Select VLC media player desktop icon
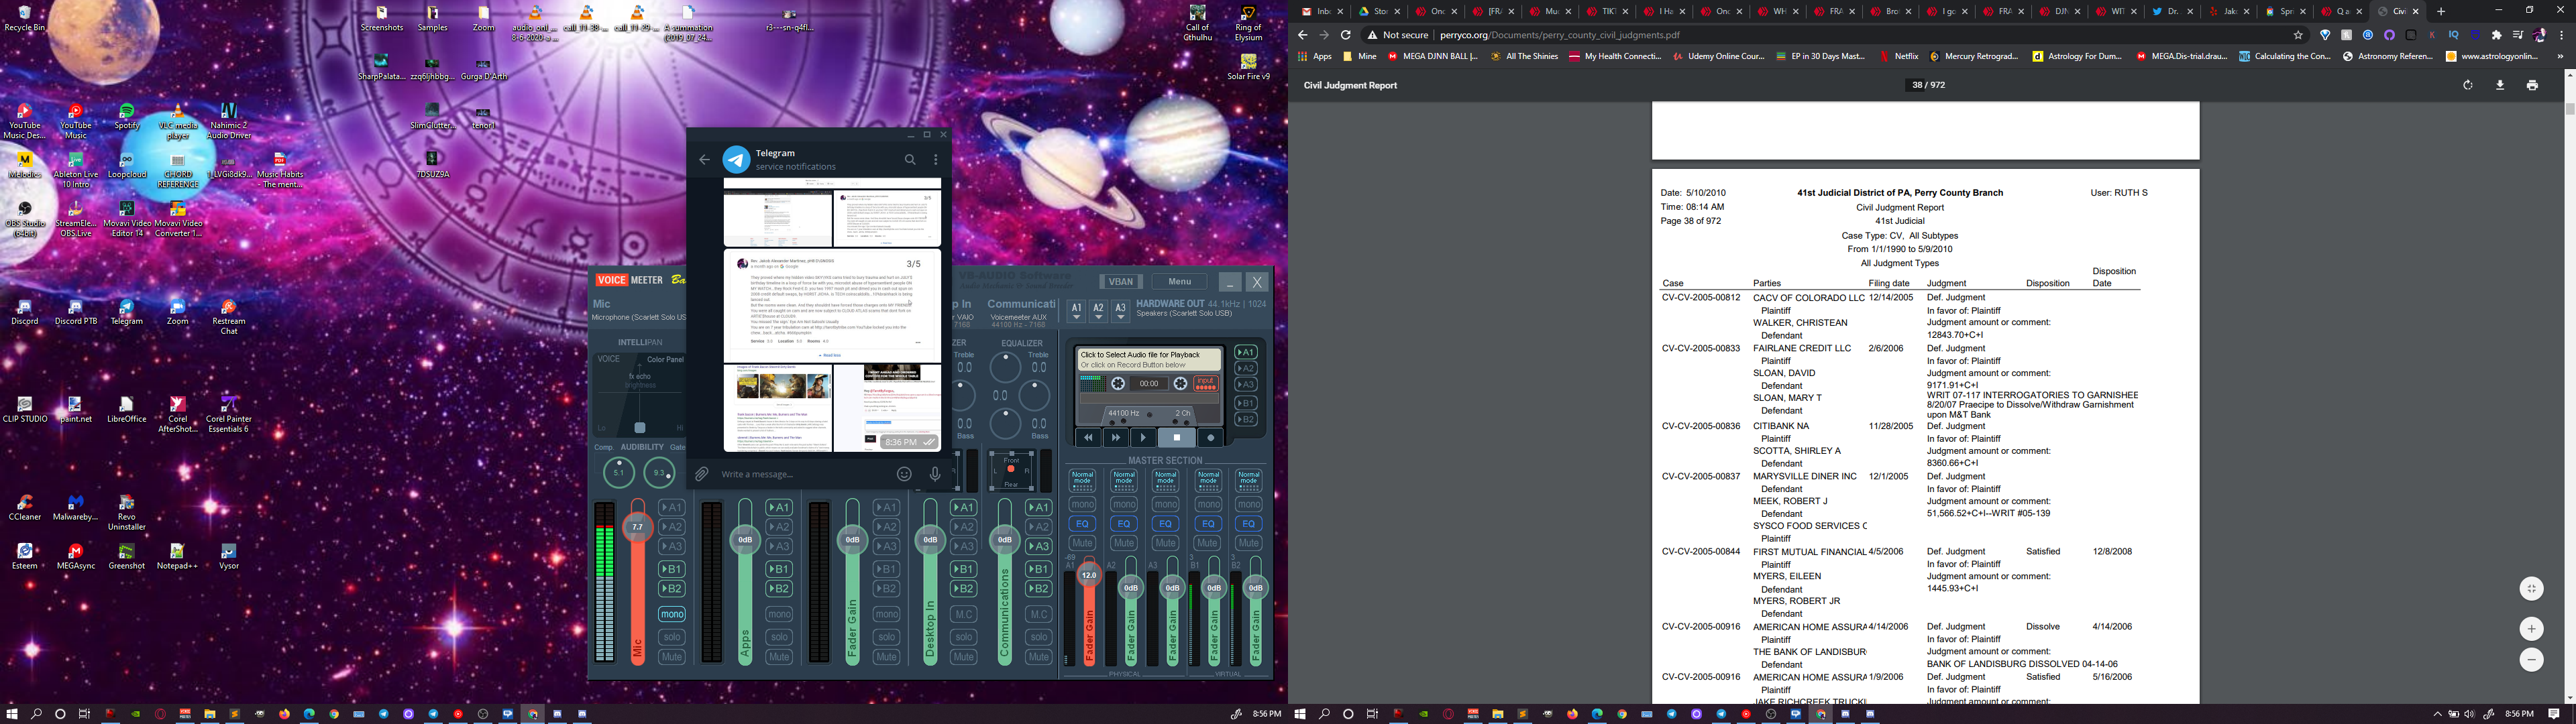The height and width of the screenshot is (724, 2576). (177, 121)
